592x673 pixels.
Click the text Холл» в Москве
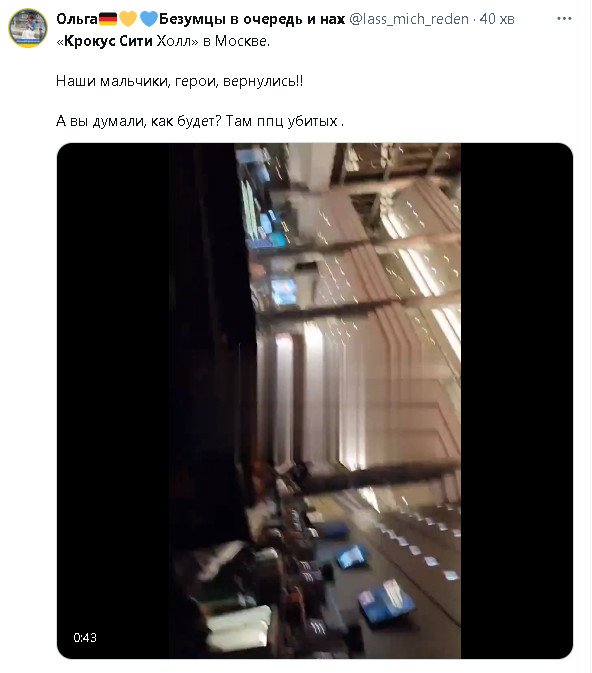tap(213, 41)
